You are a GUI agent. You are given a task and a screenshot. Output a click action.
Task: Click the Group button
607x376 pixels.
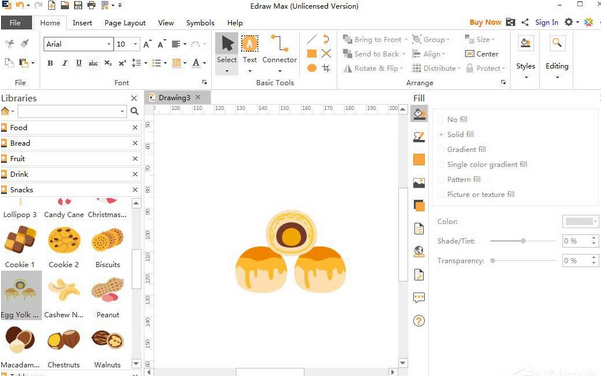coord(430,39)
